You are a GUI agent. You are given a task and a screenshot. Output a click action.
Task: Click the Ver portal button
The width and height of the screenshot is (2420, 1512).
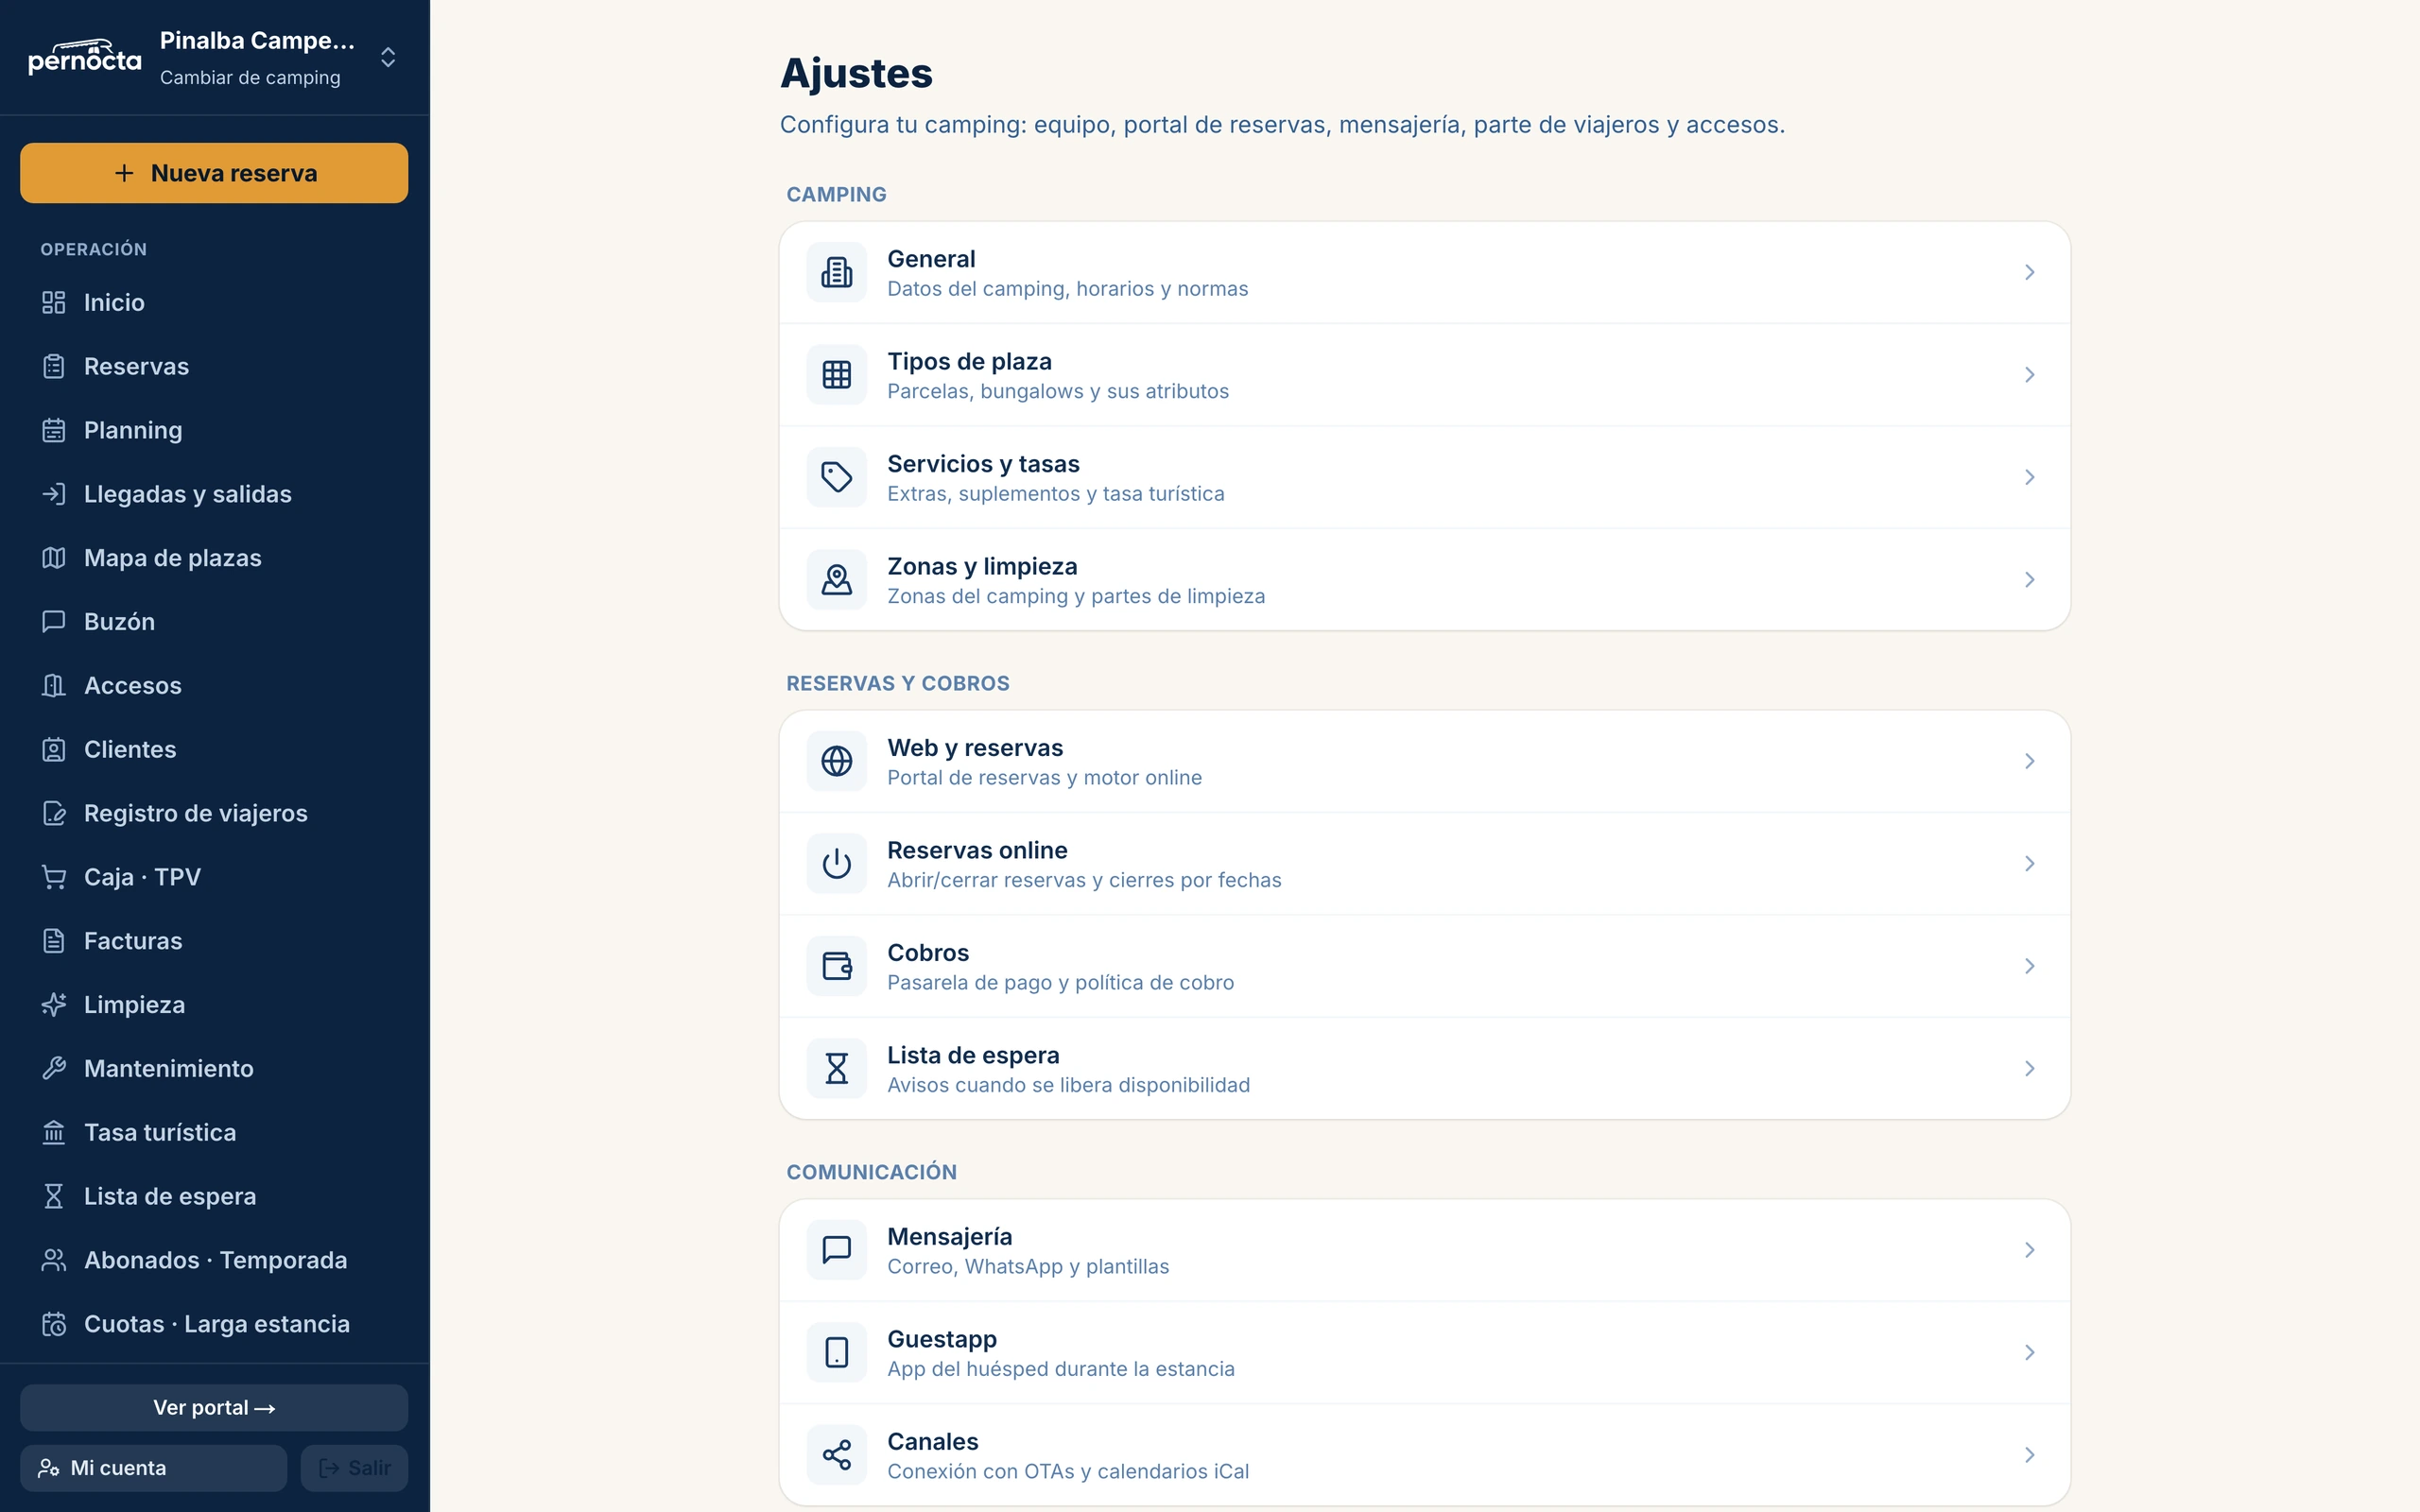[214, 1408]
